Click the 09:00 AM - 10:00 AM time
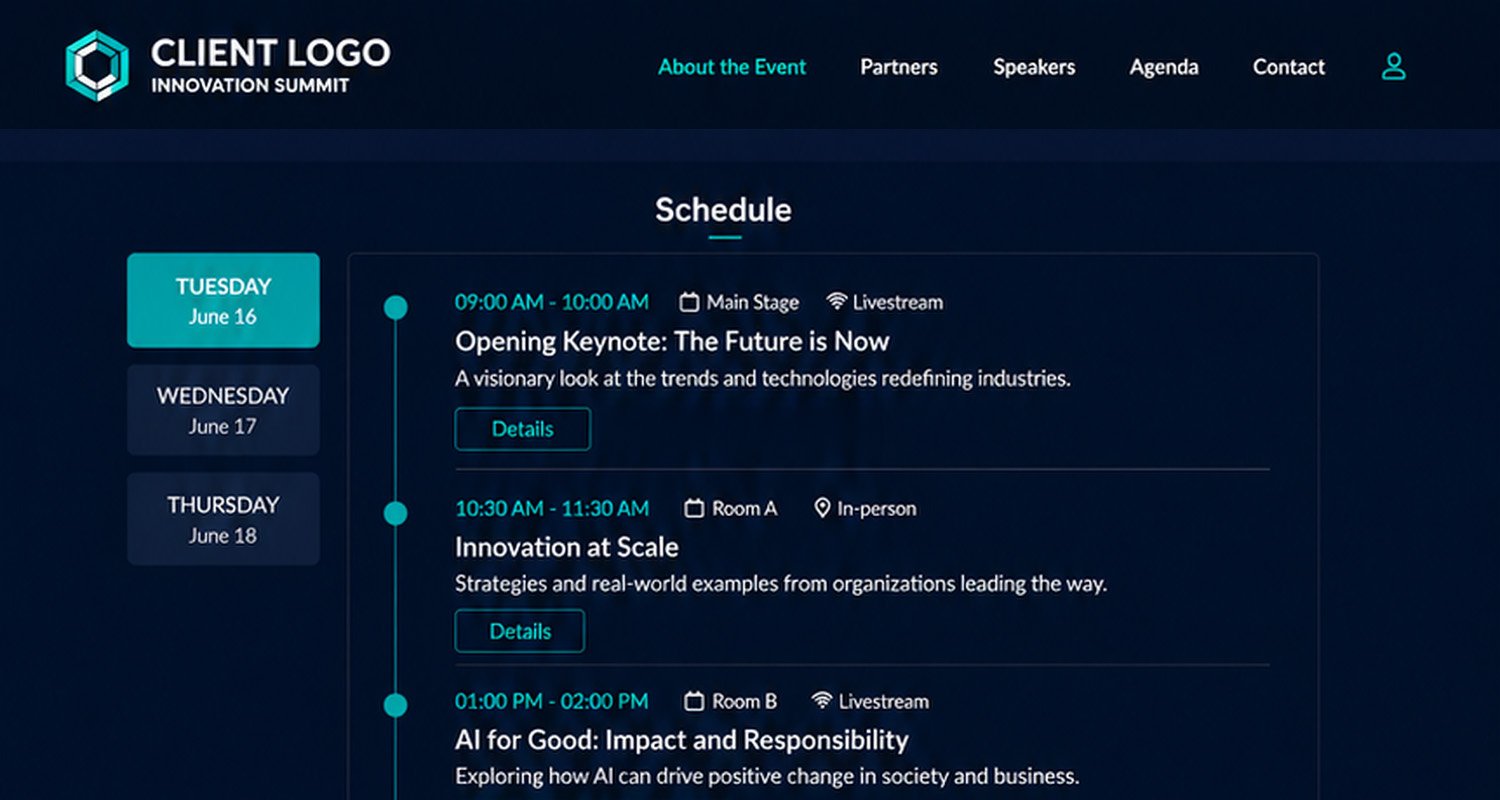 coord(552,302)
